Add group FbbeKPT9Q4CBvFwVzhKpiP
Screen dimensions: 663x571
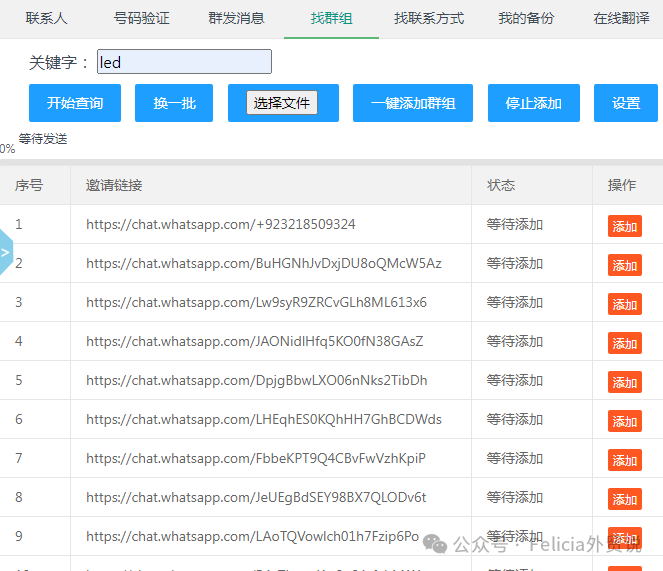(x=625, y=460)
